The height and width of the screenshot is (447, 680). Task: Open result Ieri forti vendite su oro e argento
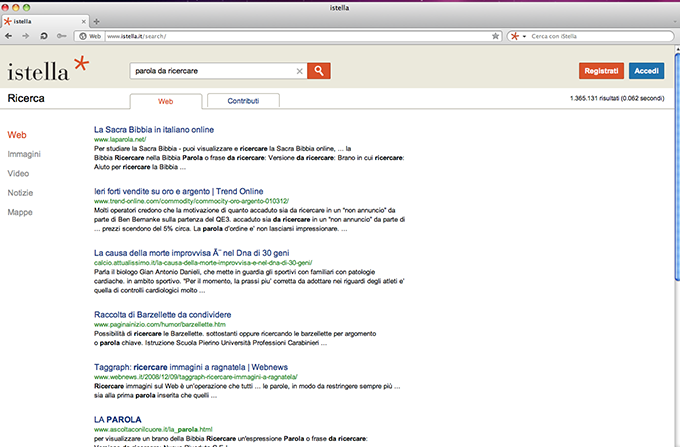[179, 191]
